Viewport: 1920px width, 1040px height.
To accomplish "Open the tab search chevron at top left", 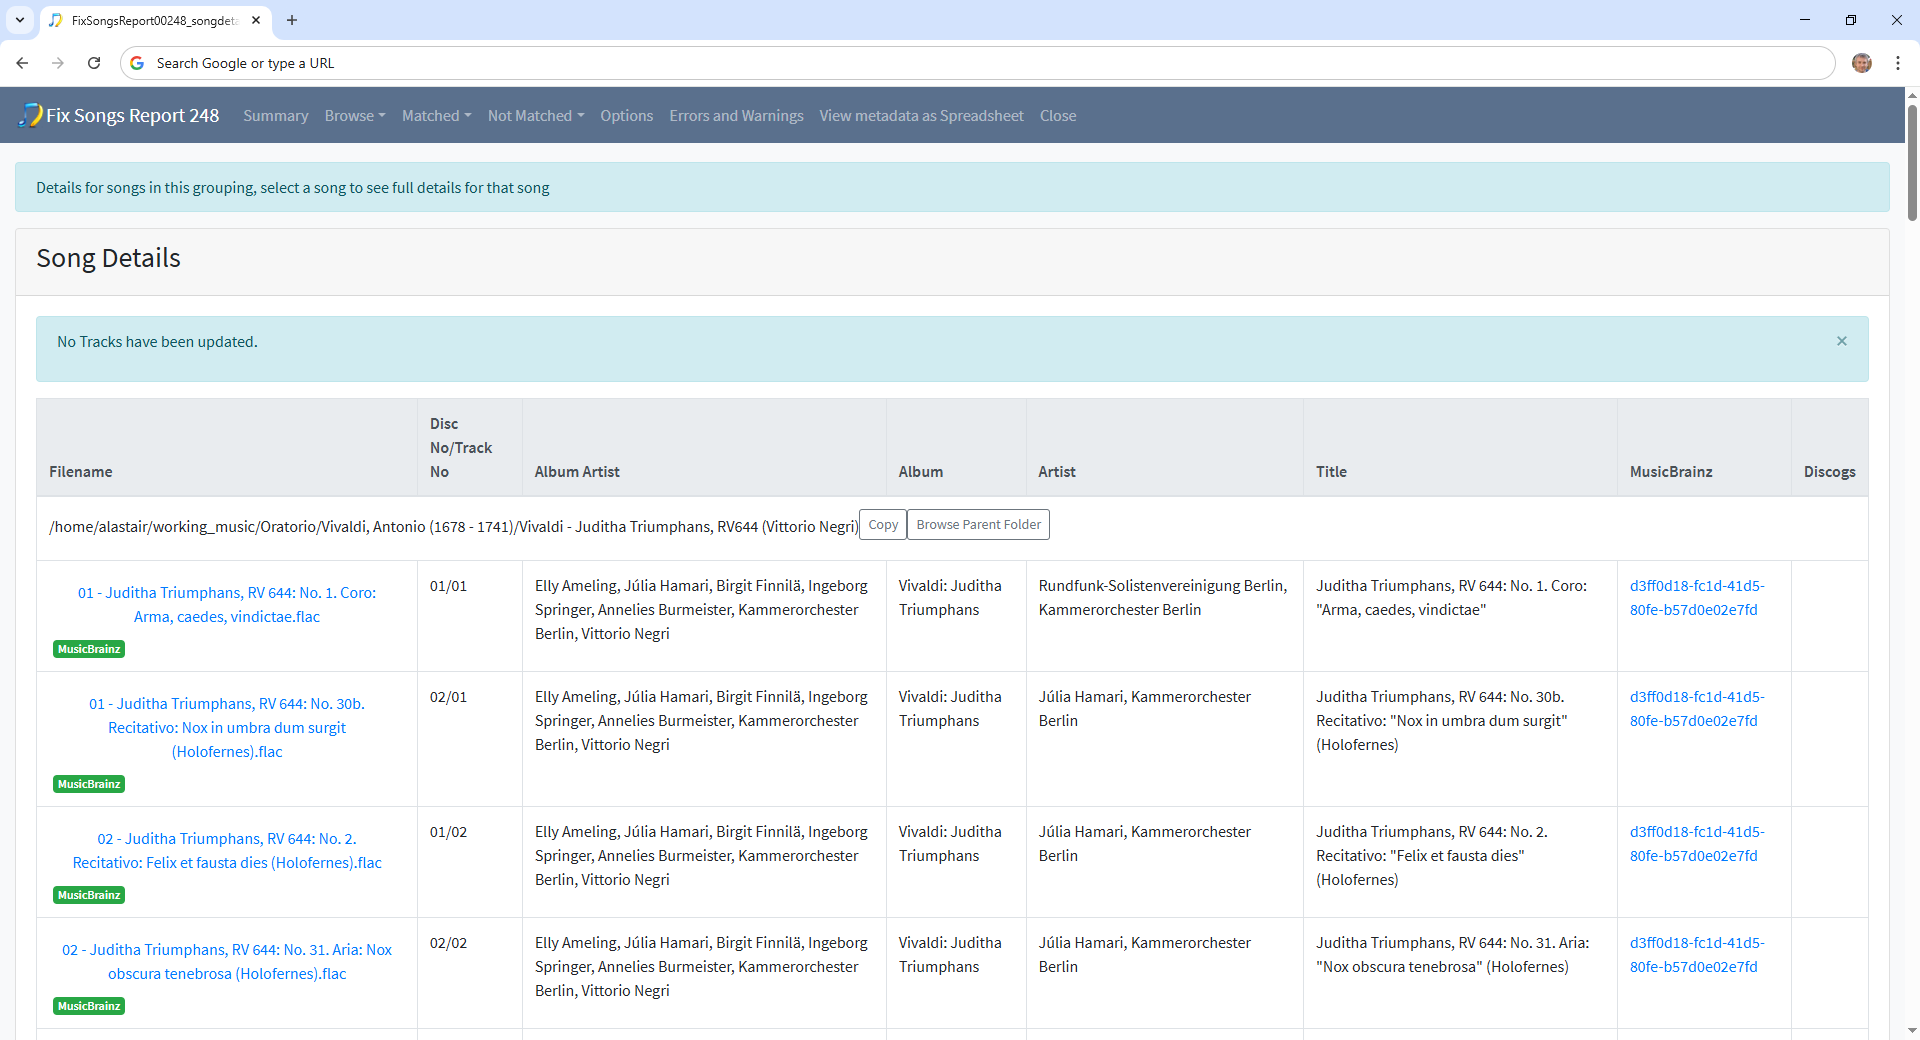I will [x=20, y=20].
